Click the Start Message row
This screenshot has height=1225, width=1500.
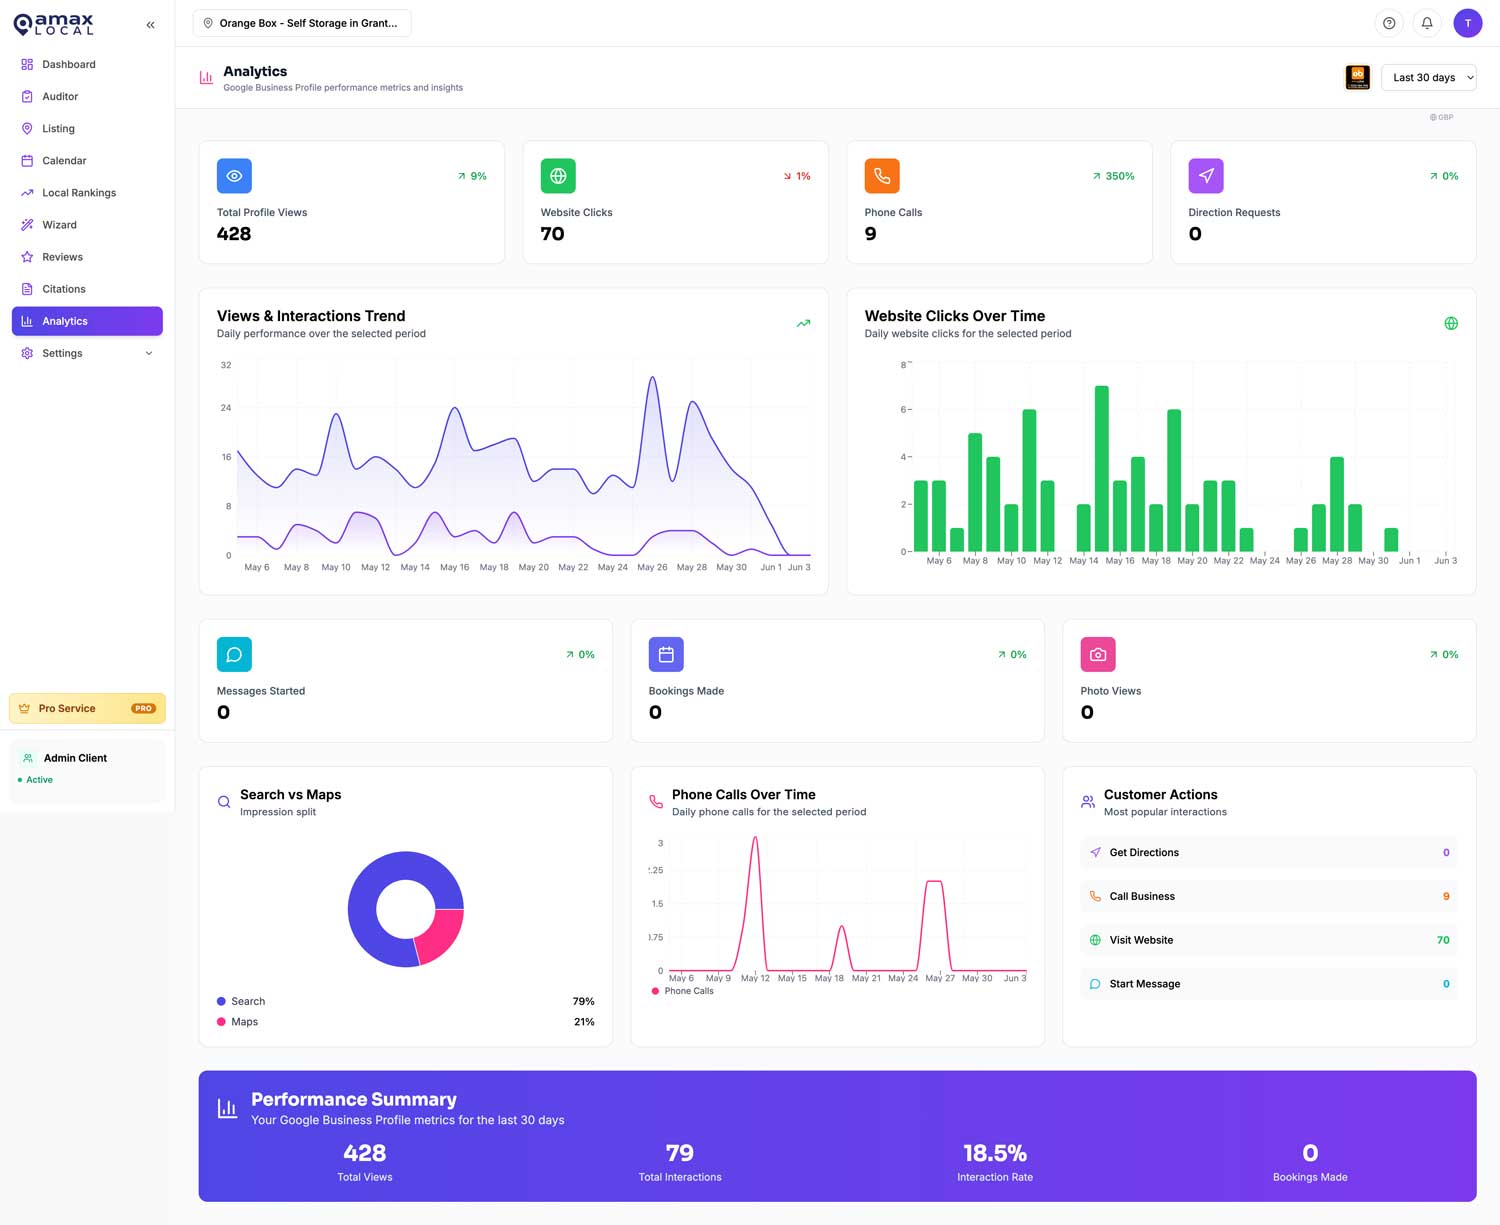[x=1269, y=984]
